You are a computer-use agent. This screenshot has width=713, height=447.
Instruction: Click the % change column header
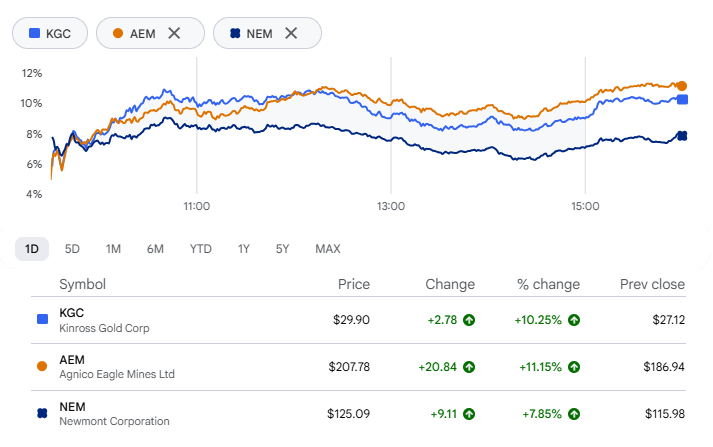pos(548,284)
